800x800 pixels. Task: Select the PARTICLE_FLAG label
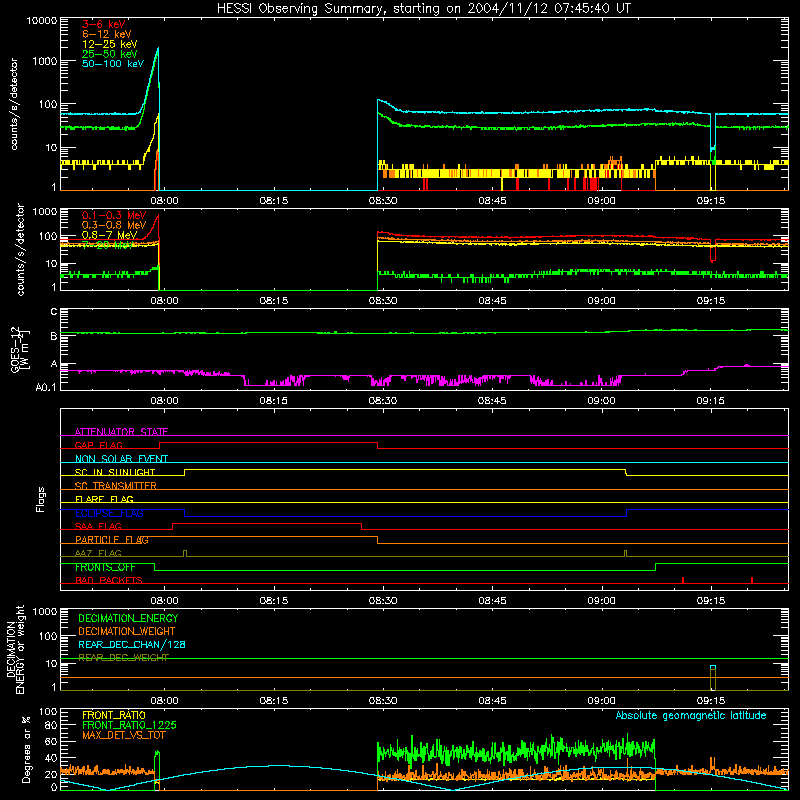coord(112,540)
